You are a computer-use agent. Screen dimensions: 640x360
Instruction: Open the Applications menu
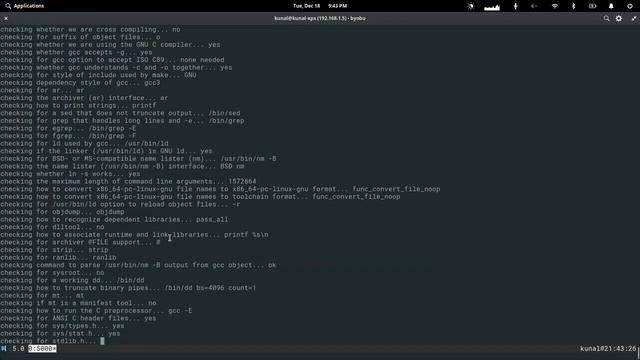tap(24, 6)
